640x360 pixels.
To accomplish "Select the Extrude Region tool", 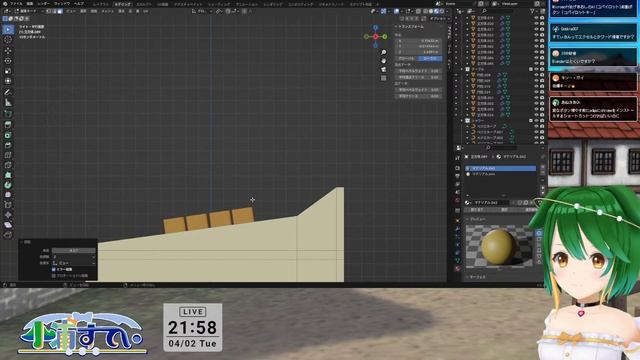I will (x=8, y=125).
